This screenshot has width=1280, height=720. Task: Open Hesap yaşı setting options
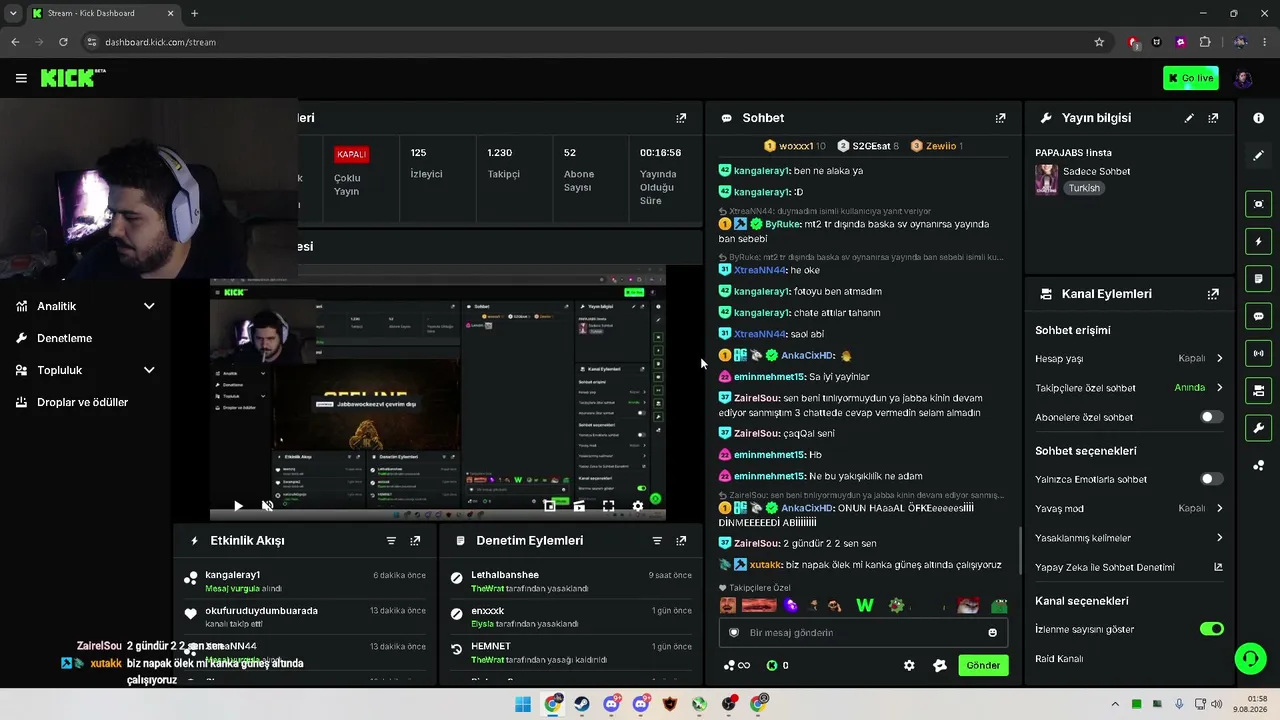(1129, 358)
